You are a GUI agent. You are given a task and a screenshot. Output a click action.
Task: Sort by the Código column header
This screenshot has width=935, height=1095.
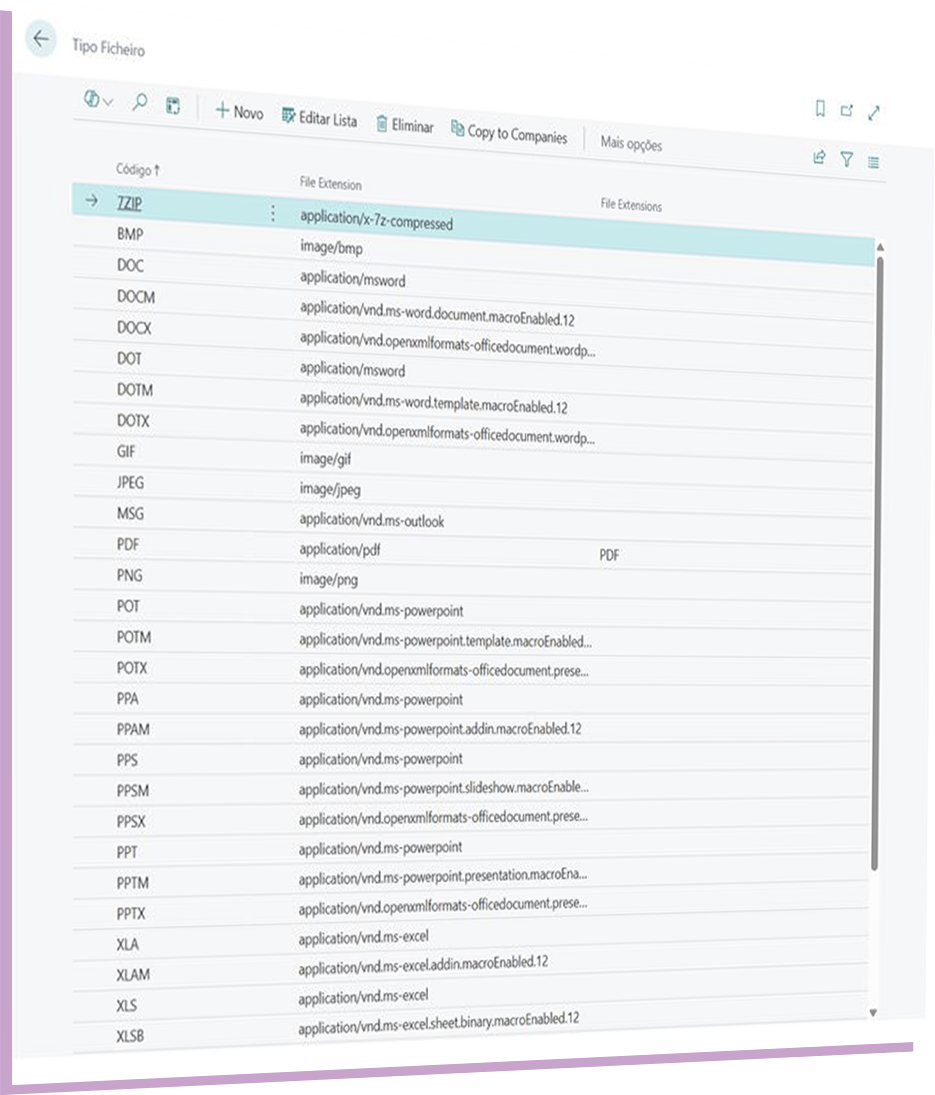point(138,170)
